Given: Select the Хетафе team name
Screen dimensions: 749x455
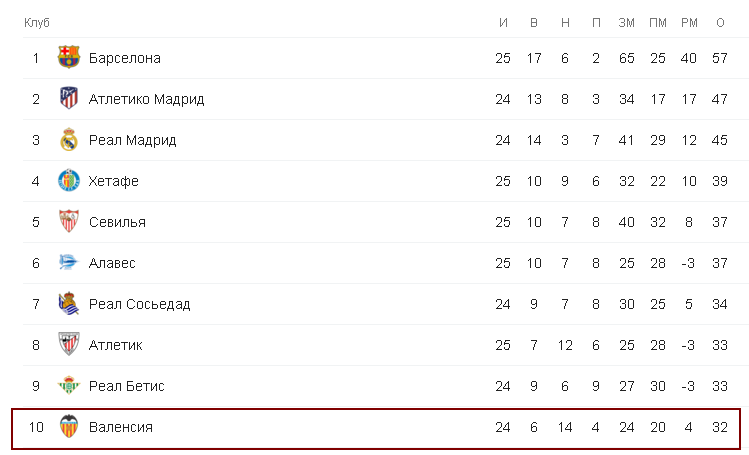Looking at the screenshot, I should (x=114, y=181).
